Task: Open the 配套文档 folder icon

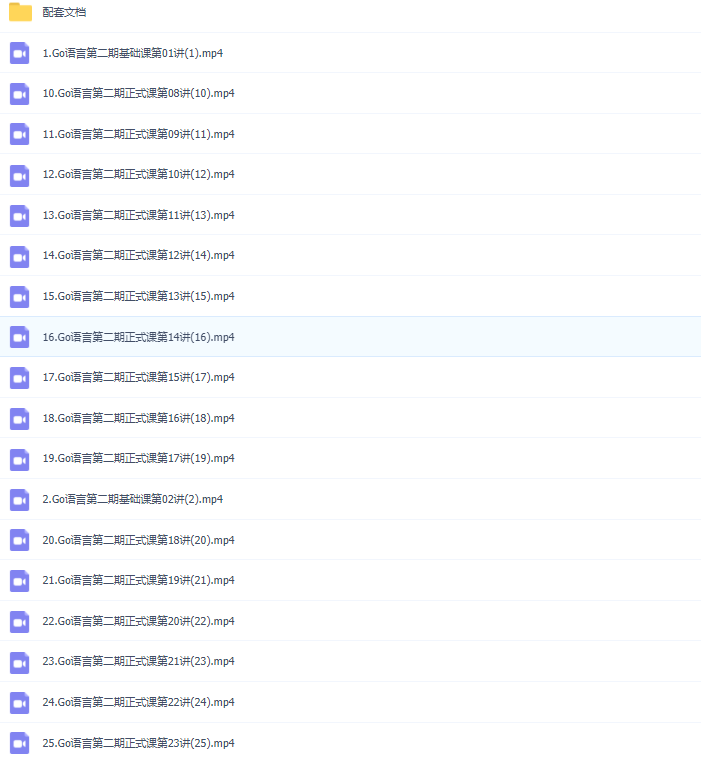Action: point(20,12)
